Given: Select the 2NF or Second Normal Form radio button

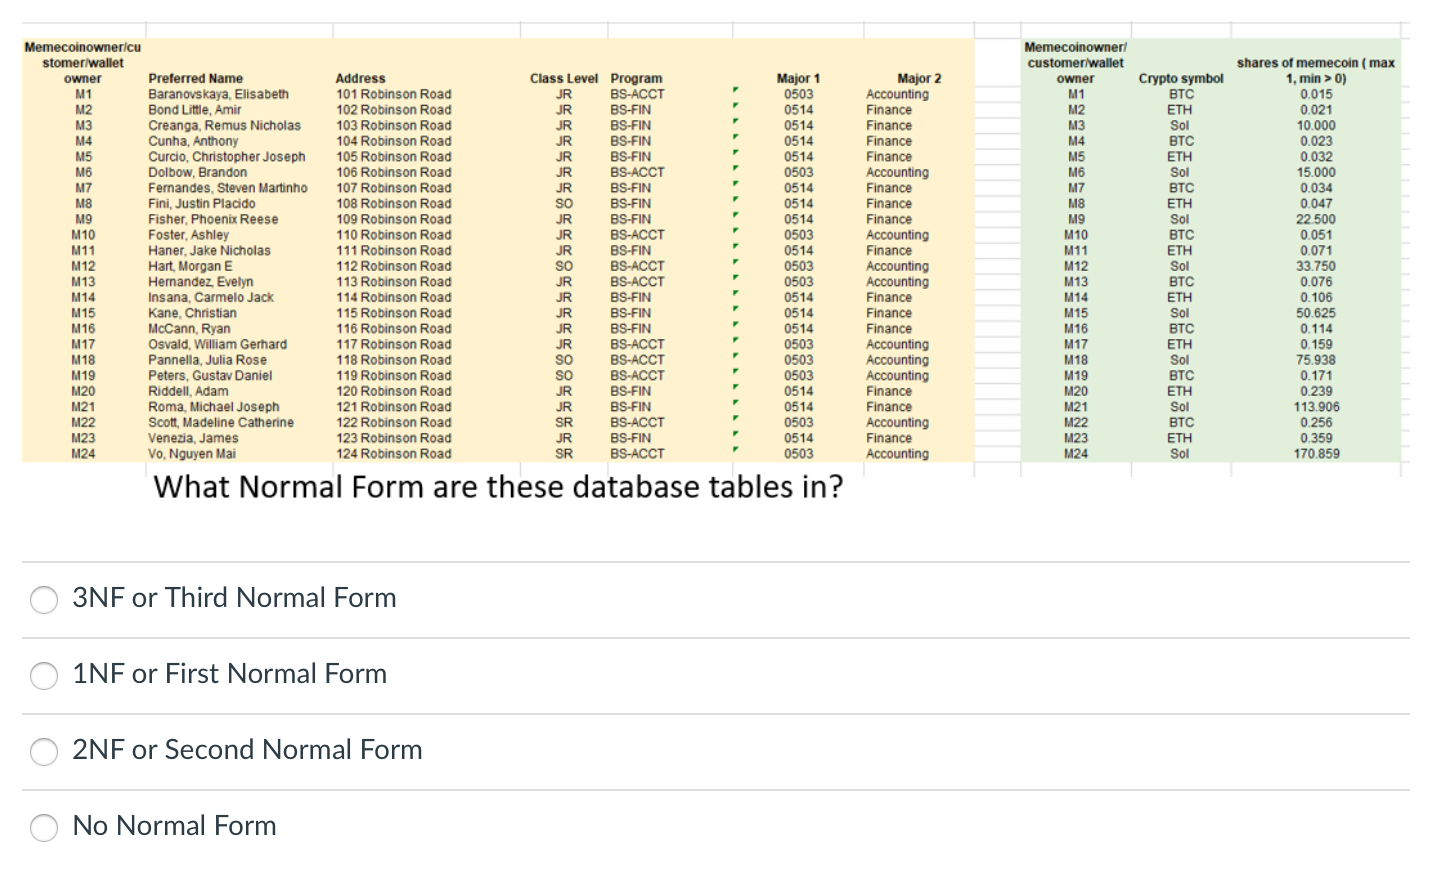Looking at the screenshot, I should click(44, 752).
